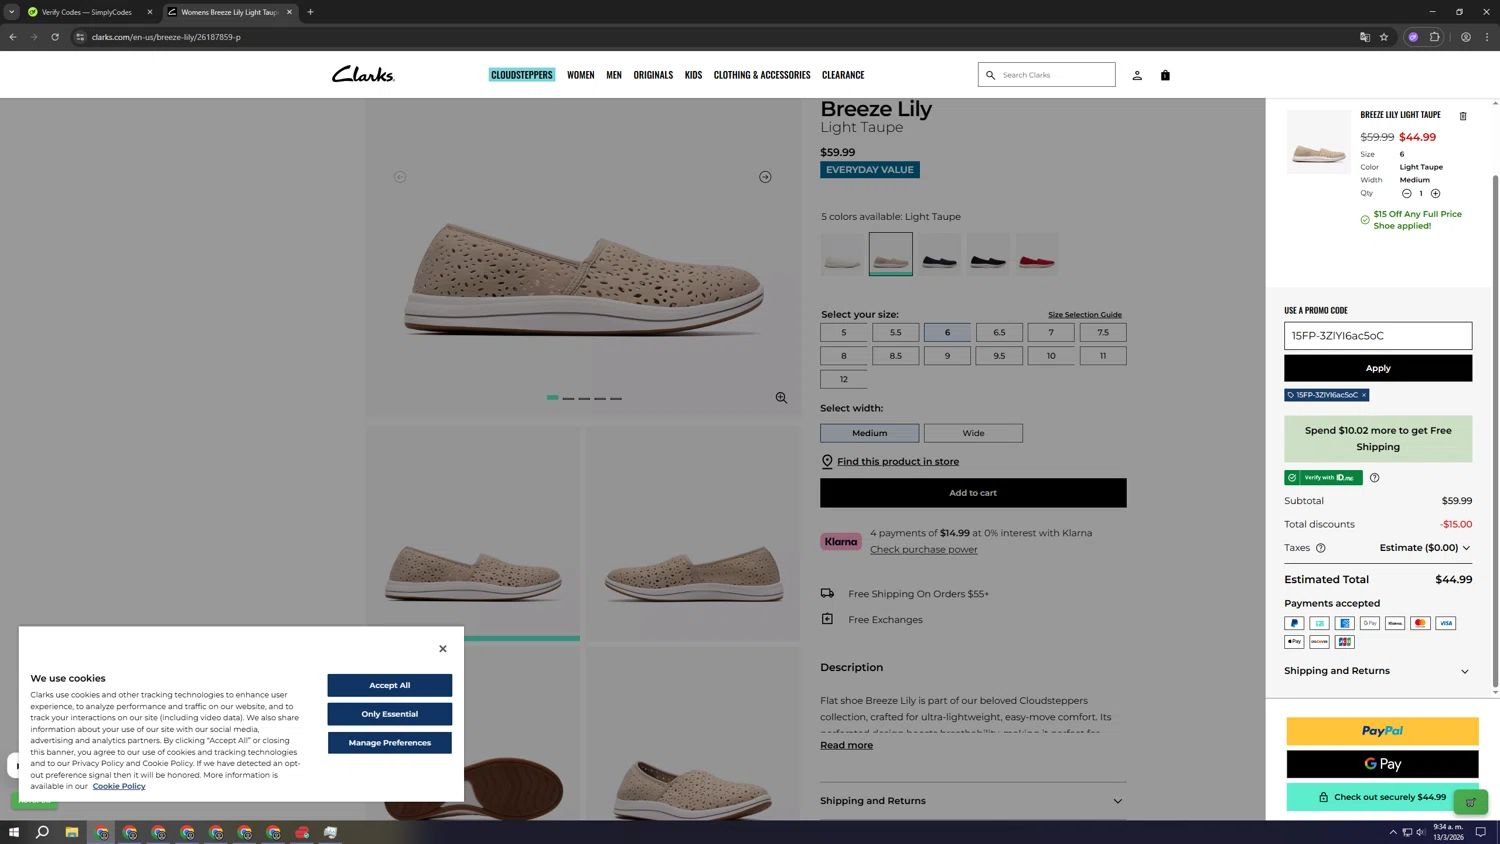Select size 8.5
The height and width of the screenshot is (844, 1500).
click(x=895, y=356)
